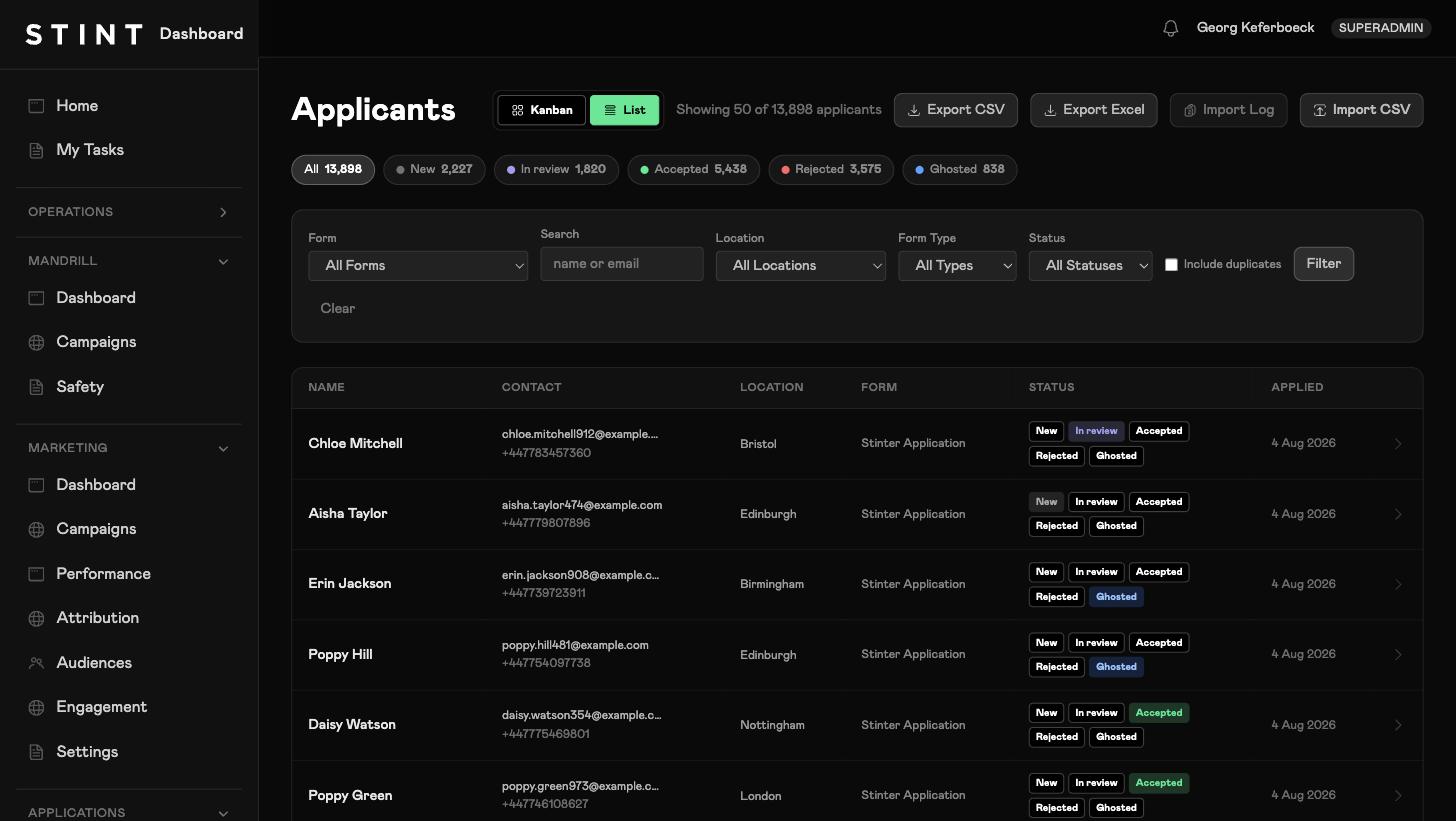Collapse the Marketing sidebar section
Viewport: 1456px width, 821px height.
click(223, 448)
